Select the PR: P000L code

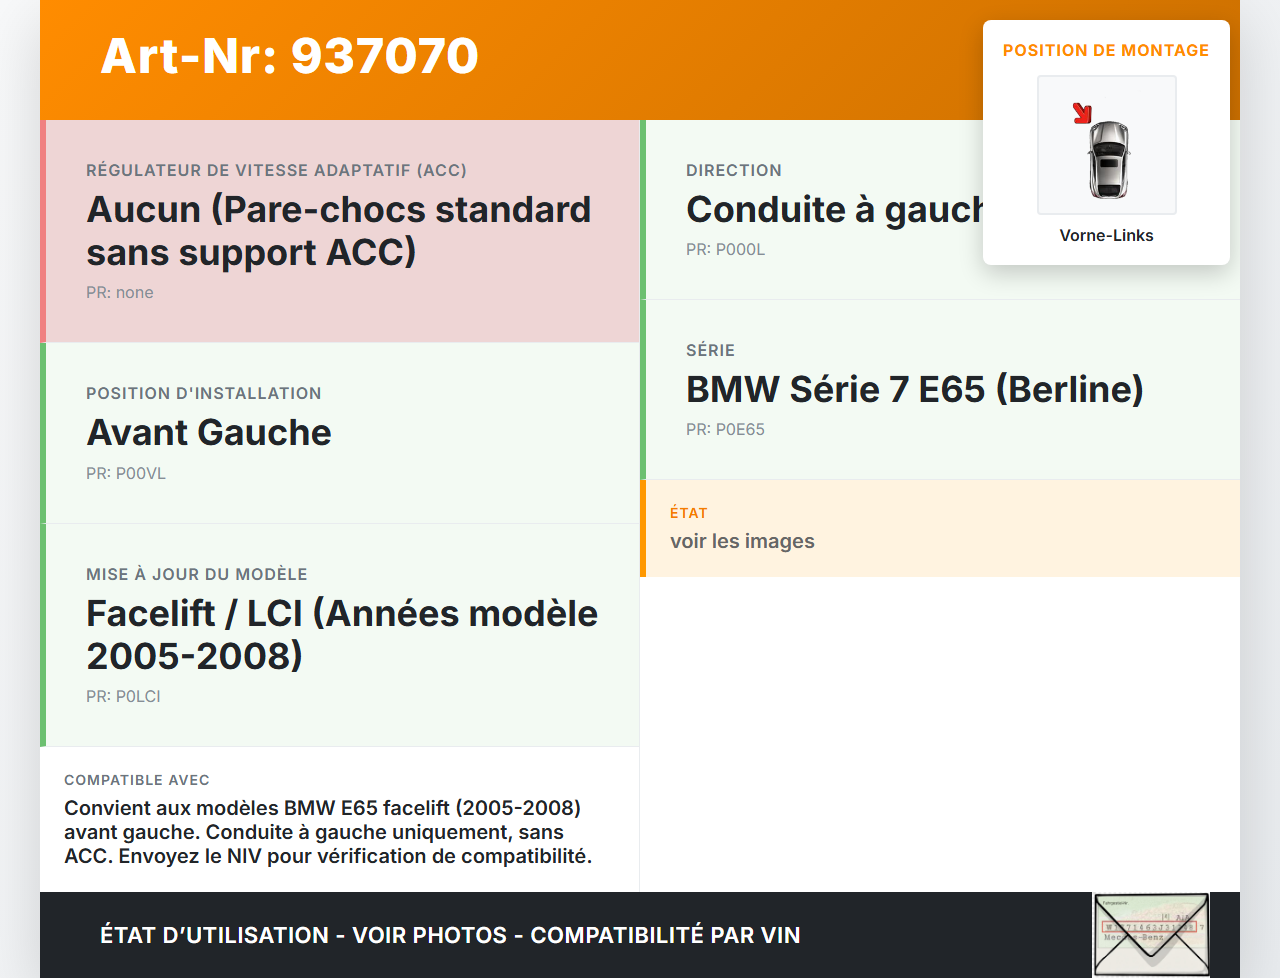click(x=725, y=249)
